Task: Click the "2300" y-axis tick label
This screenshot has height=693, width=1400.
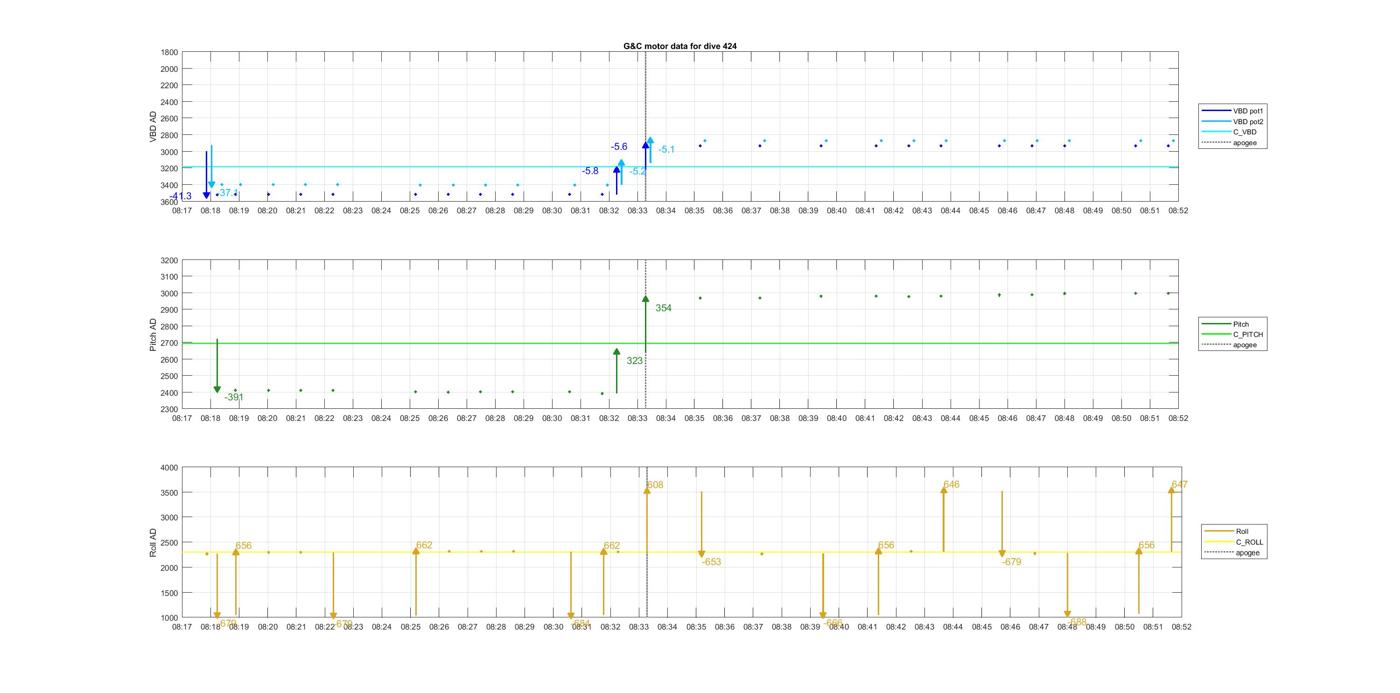Action: tap(169, 410)
